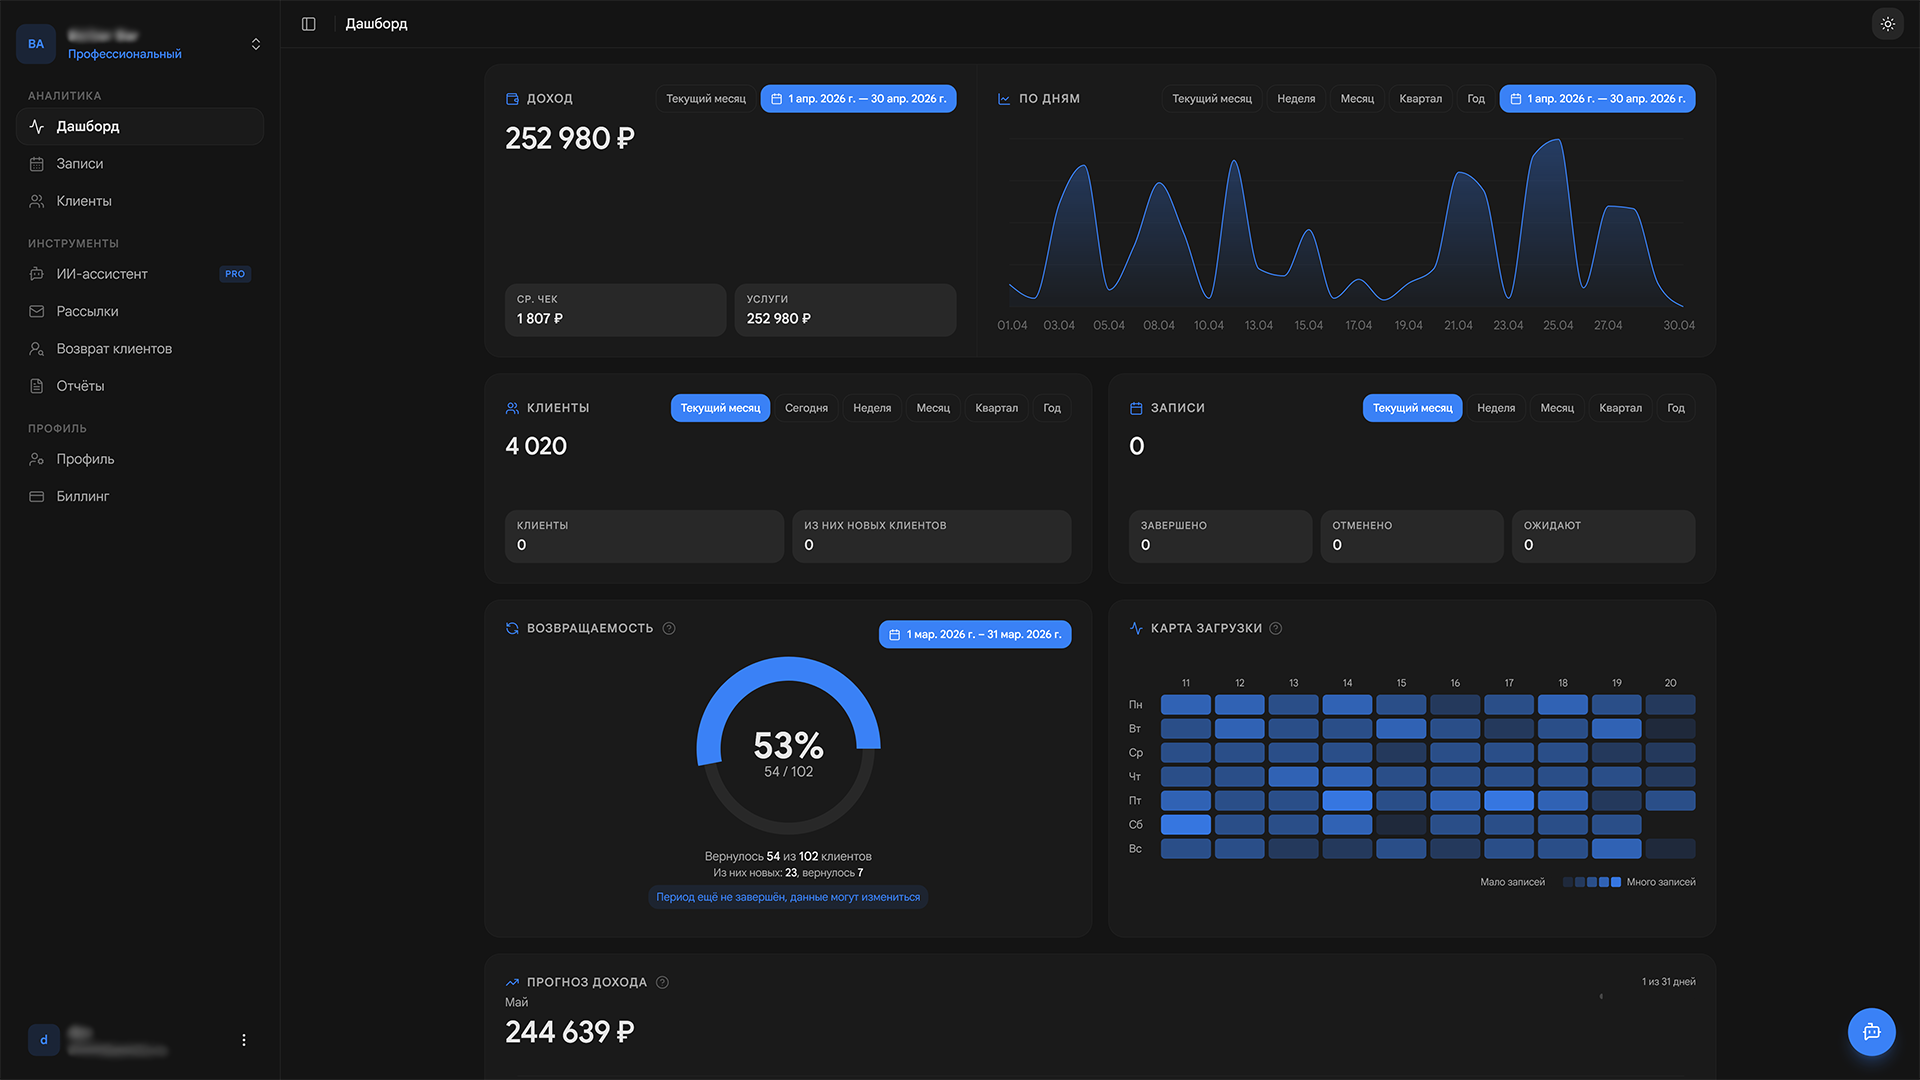The height and width of the screenshot is (1080, 1920).
Task: Click the Карта загрузки pulse icon
Action: (1136, 628)
